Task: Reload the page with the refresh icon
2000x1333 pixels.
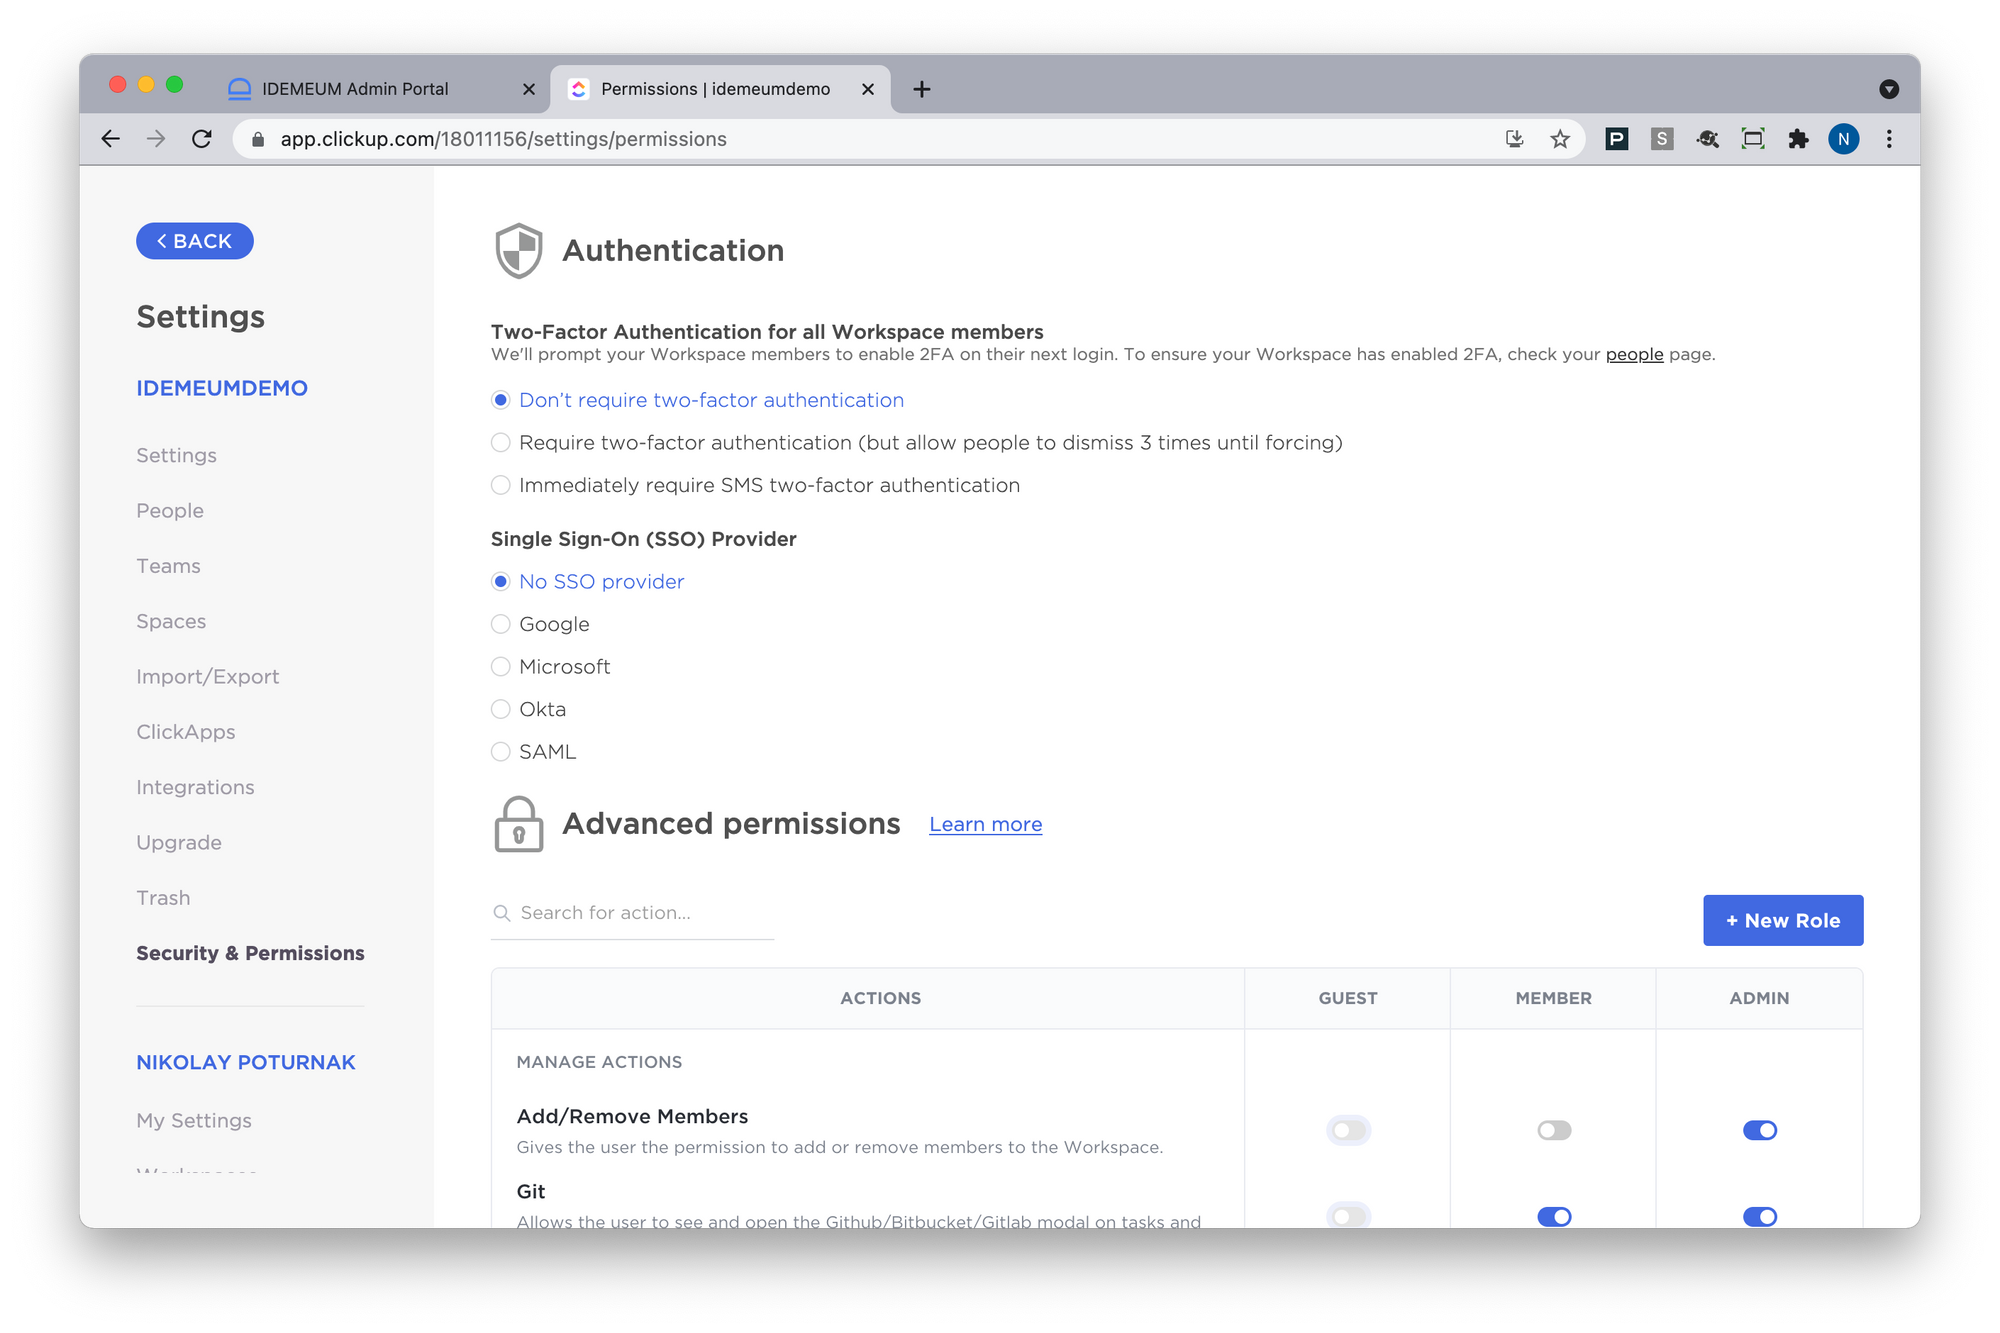Action: [x=202, y=139]
